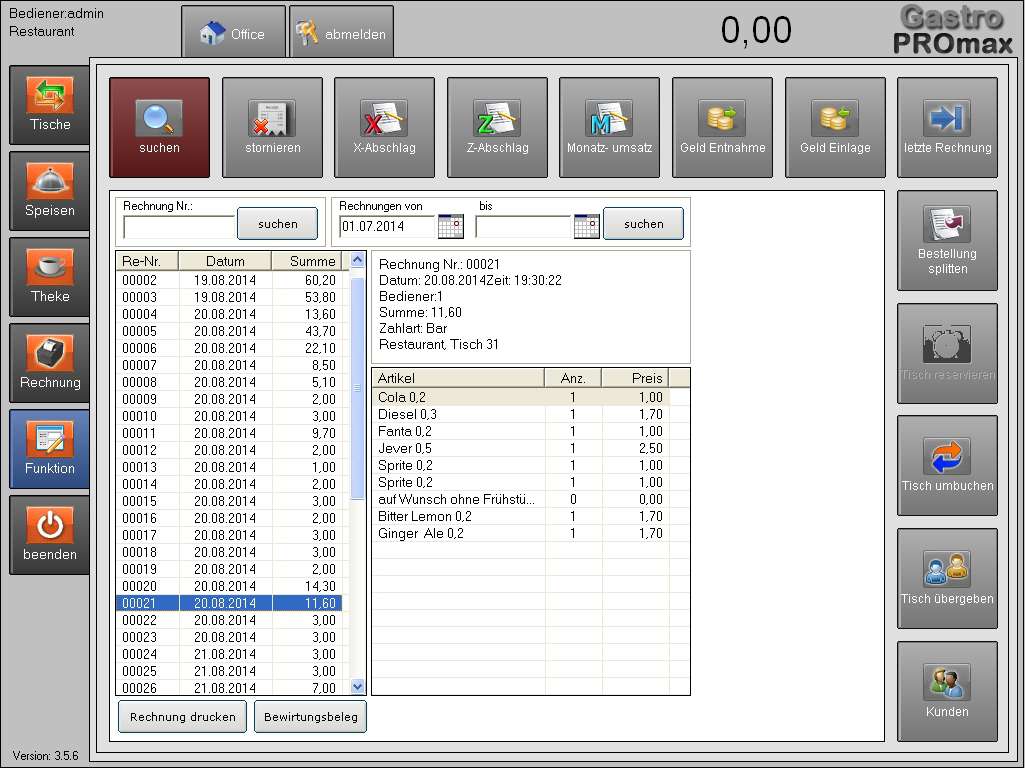Cancel a receipt with stornieren
The width and height of the screenshot is (1025, 768).
click(x=273, y=127)
